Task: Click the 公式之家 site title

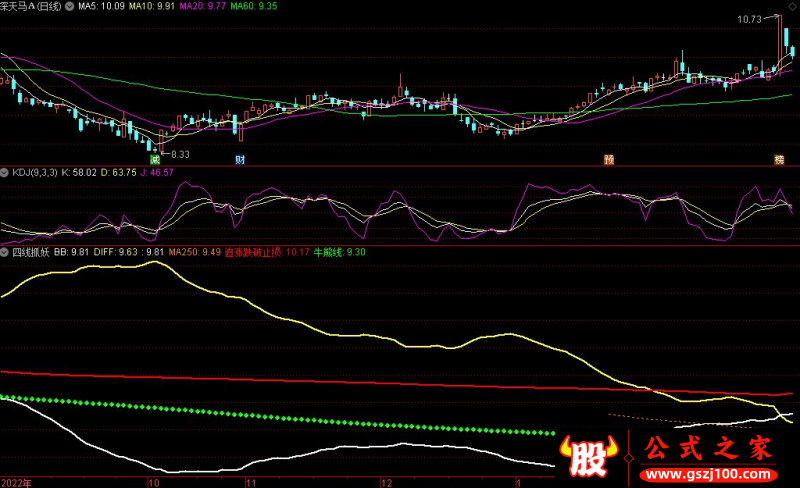Action: pos(708,447)
